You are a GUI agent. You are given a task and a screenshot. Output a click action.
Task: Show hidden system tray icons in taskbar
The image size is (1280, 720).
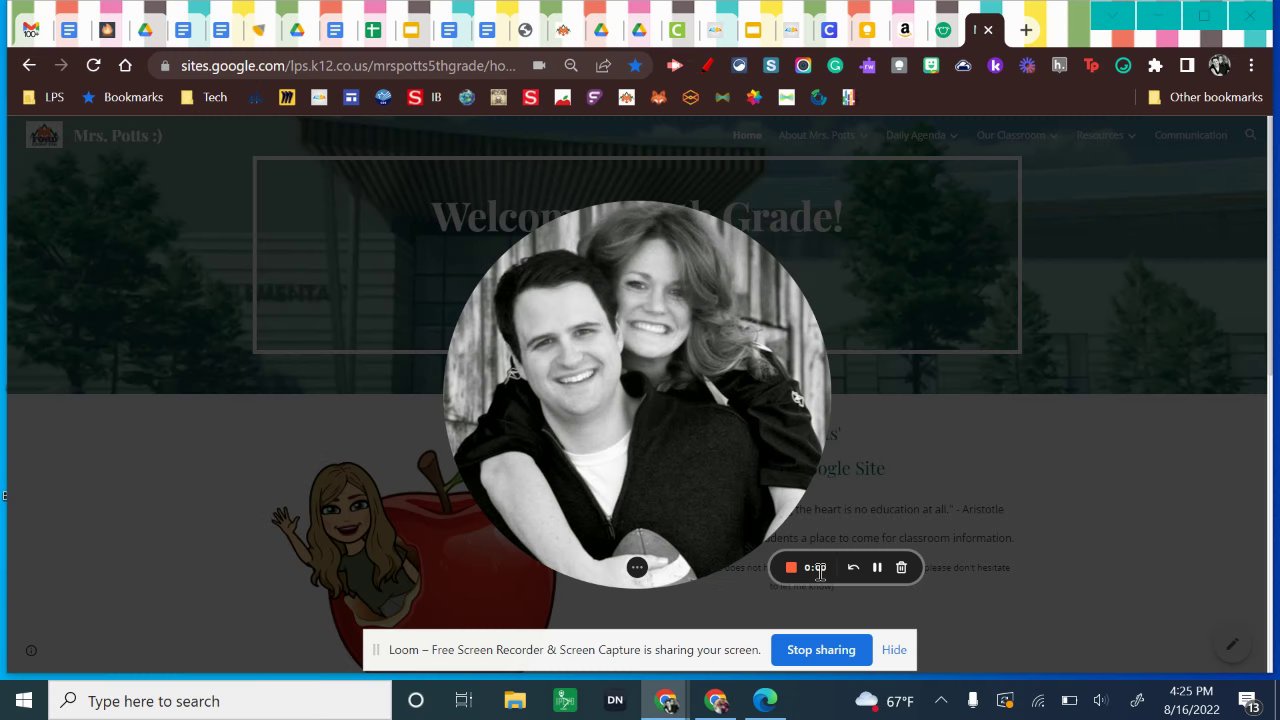point(940,701)
